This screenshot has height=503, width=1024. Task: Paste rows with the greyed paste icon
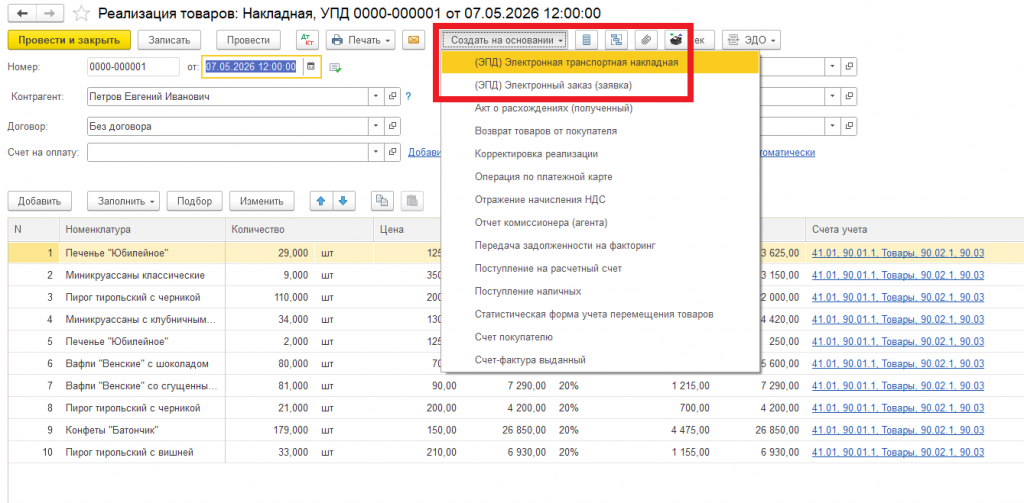(x=413, y=201)
